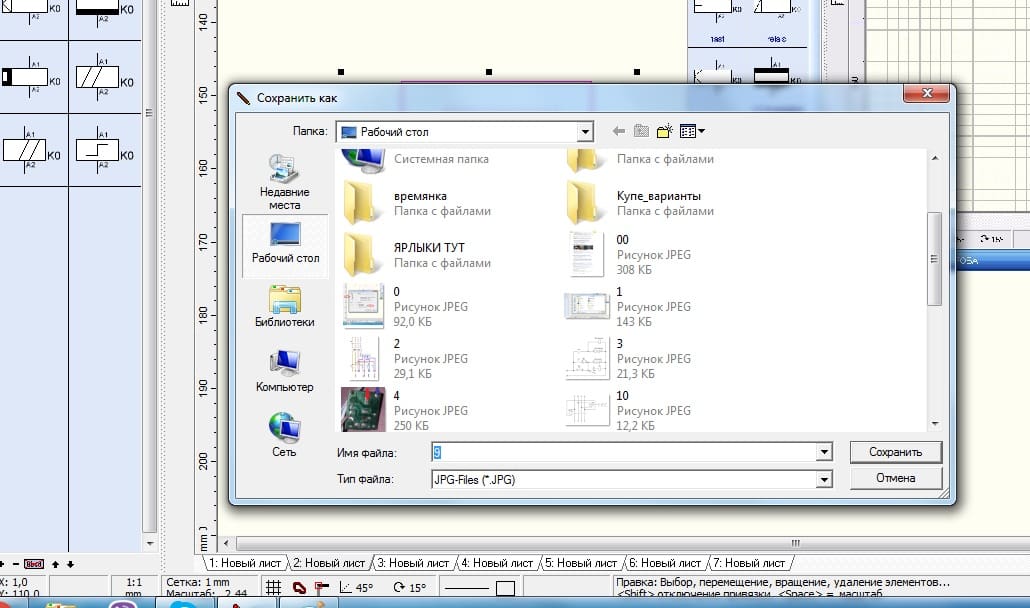Select Библиотеки in the places sidebar
This screenshot has width=1030, height=608.
[285, 306]
